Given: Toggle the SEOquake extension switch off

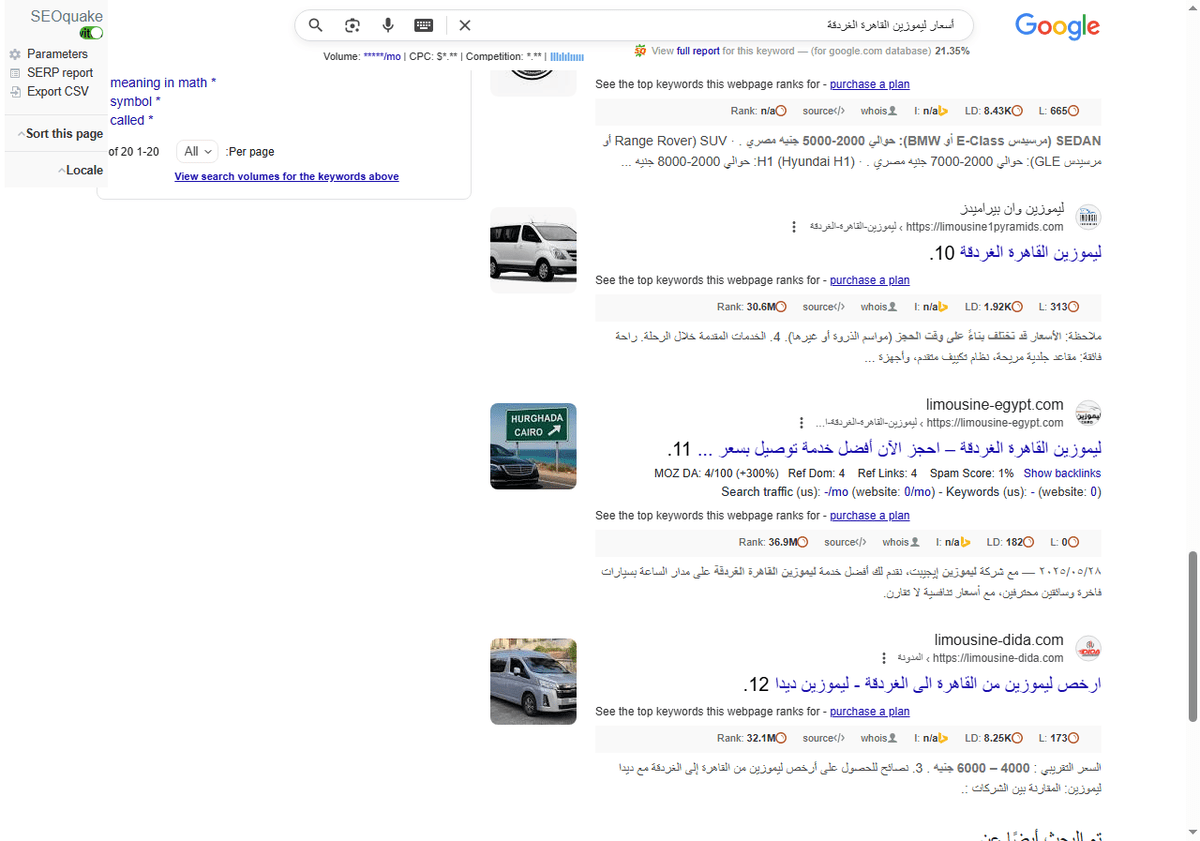Looking at the screenshot, I should point(90,32).
